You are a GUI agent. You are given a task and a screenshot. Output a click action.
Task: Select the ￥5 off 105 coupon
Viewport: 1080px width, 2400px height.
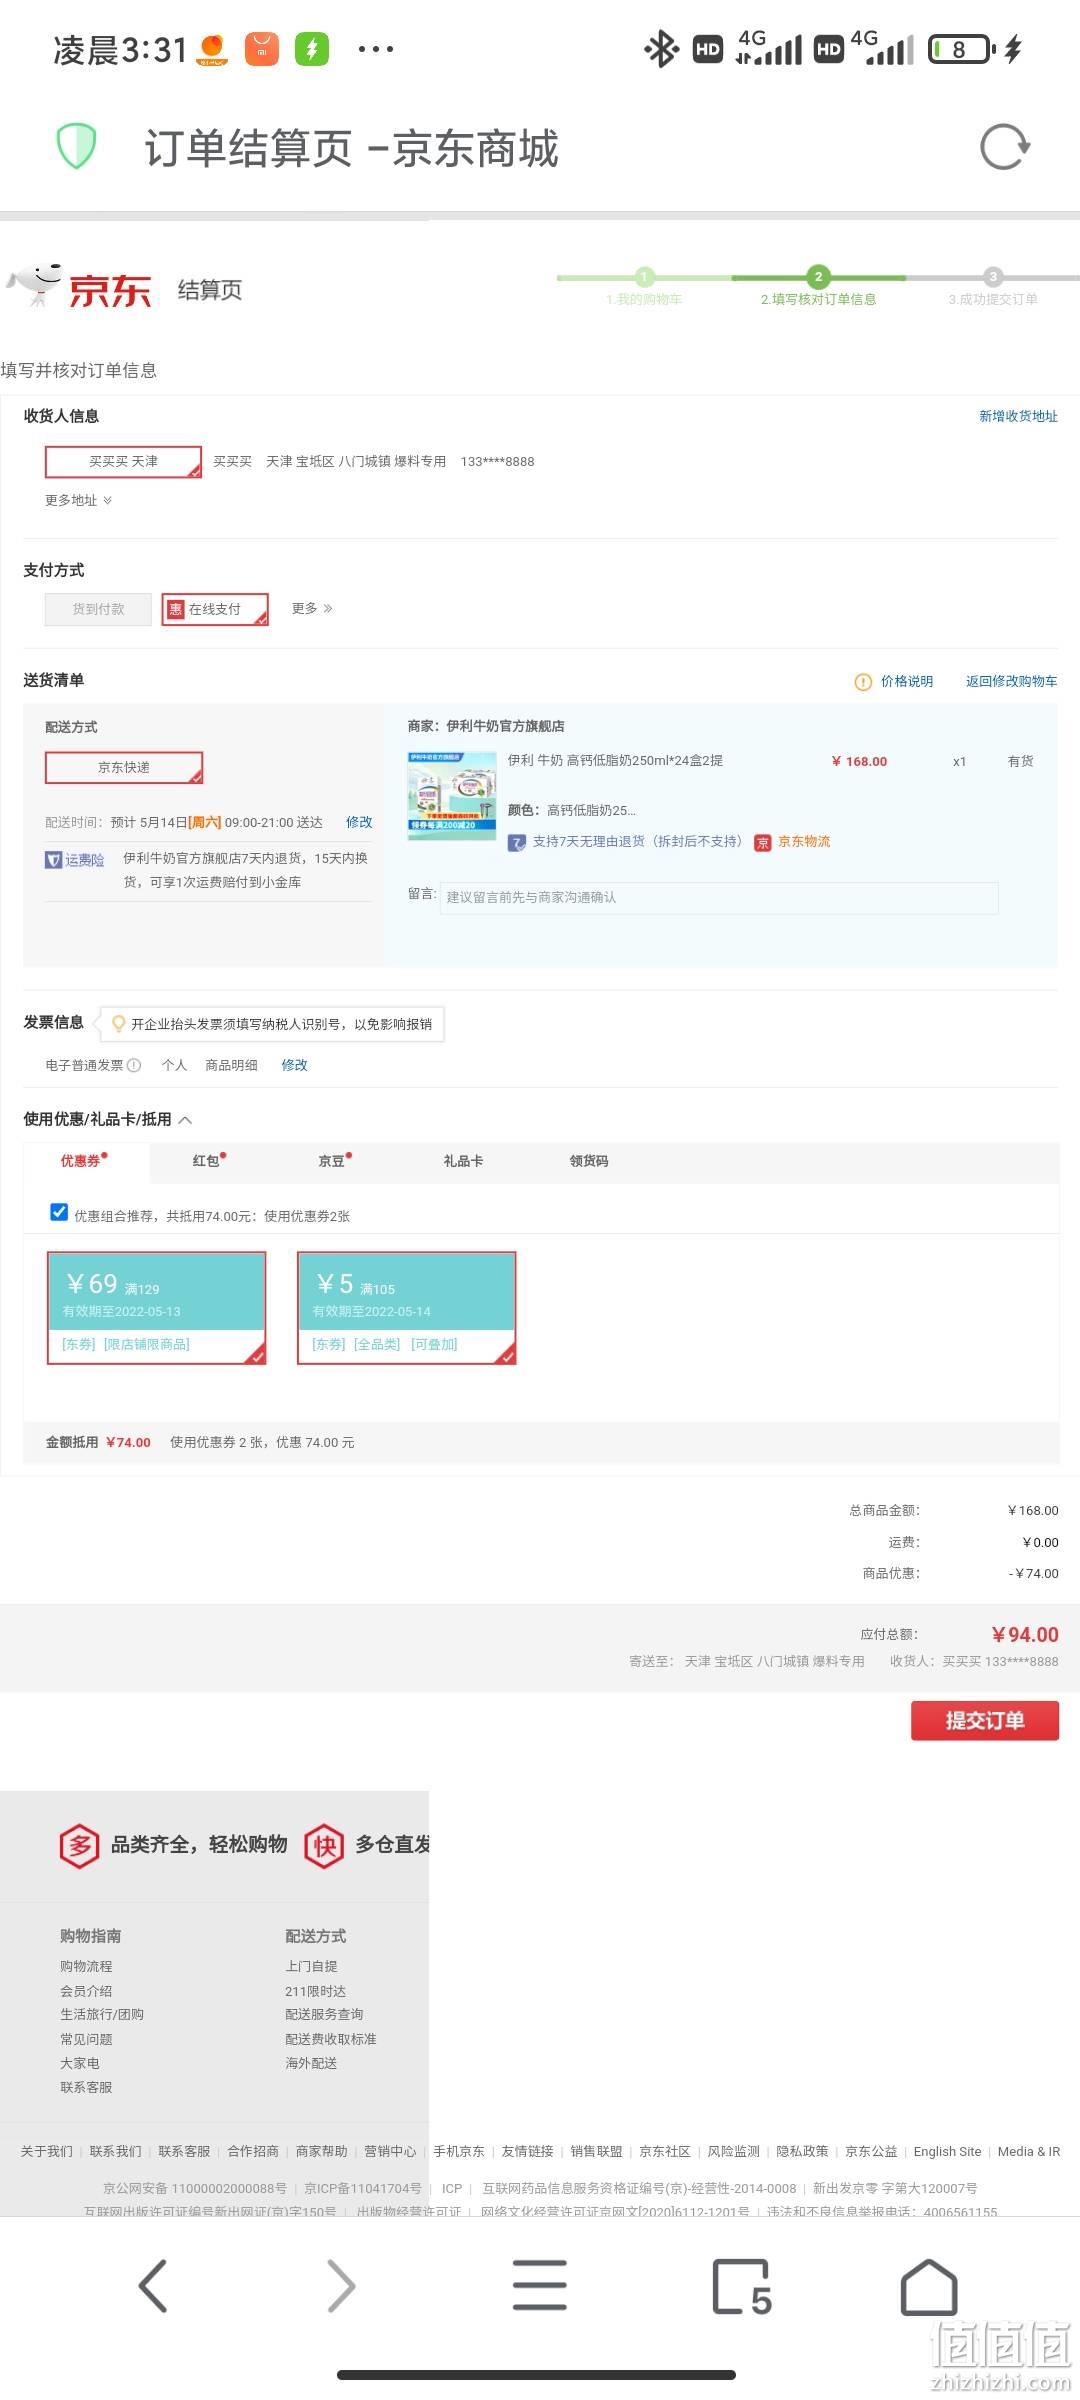coord(407,1308)
